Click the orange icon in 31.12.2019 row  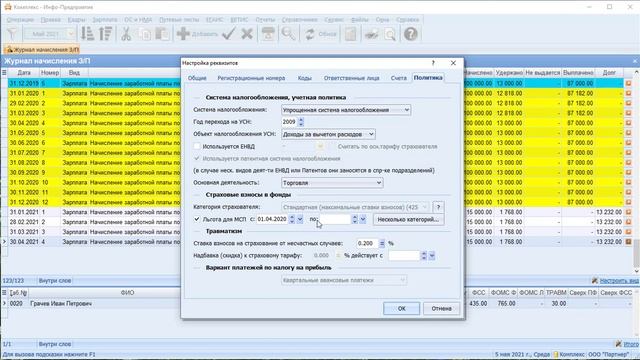pyautogui.click(x=629, y=83)
